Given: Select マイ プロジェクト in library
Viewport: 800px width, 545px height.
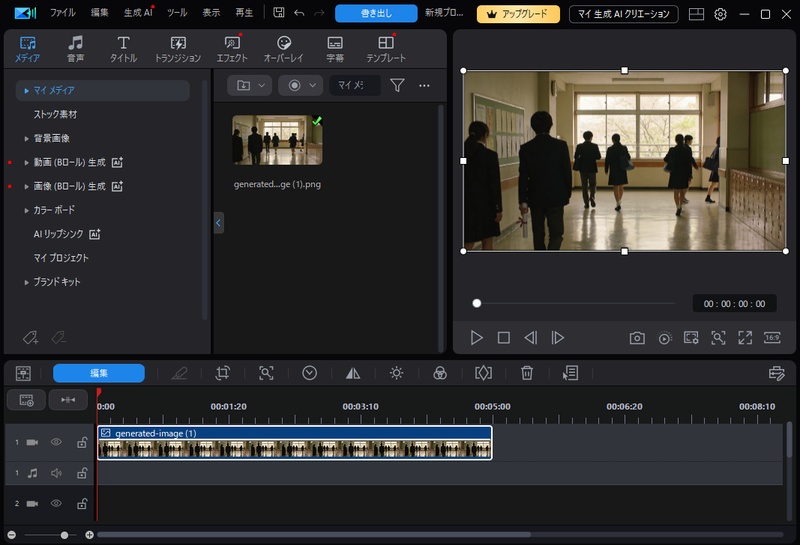Looking at the screenshot, I should (x=61, y=258).
